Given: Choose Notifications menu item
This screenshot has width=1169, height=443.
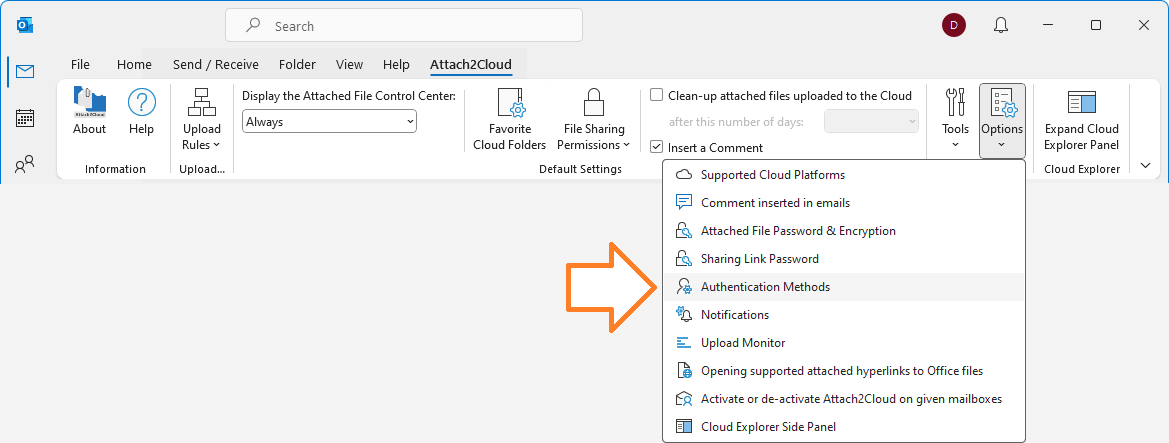Looking at the screenshot, I should [x=844, y=315].
